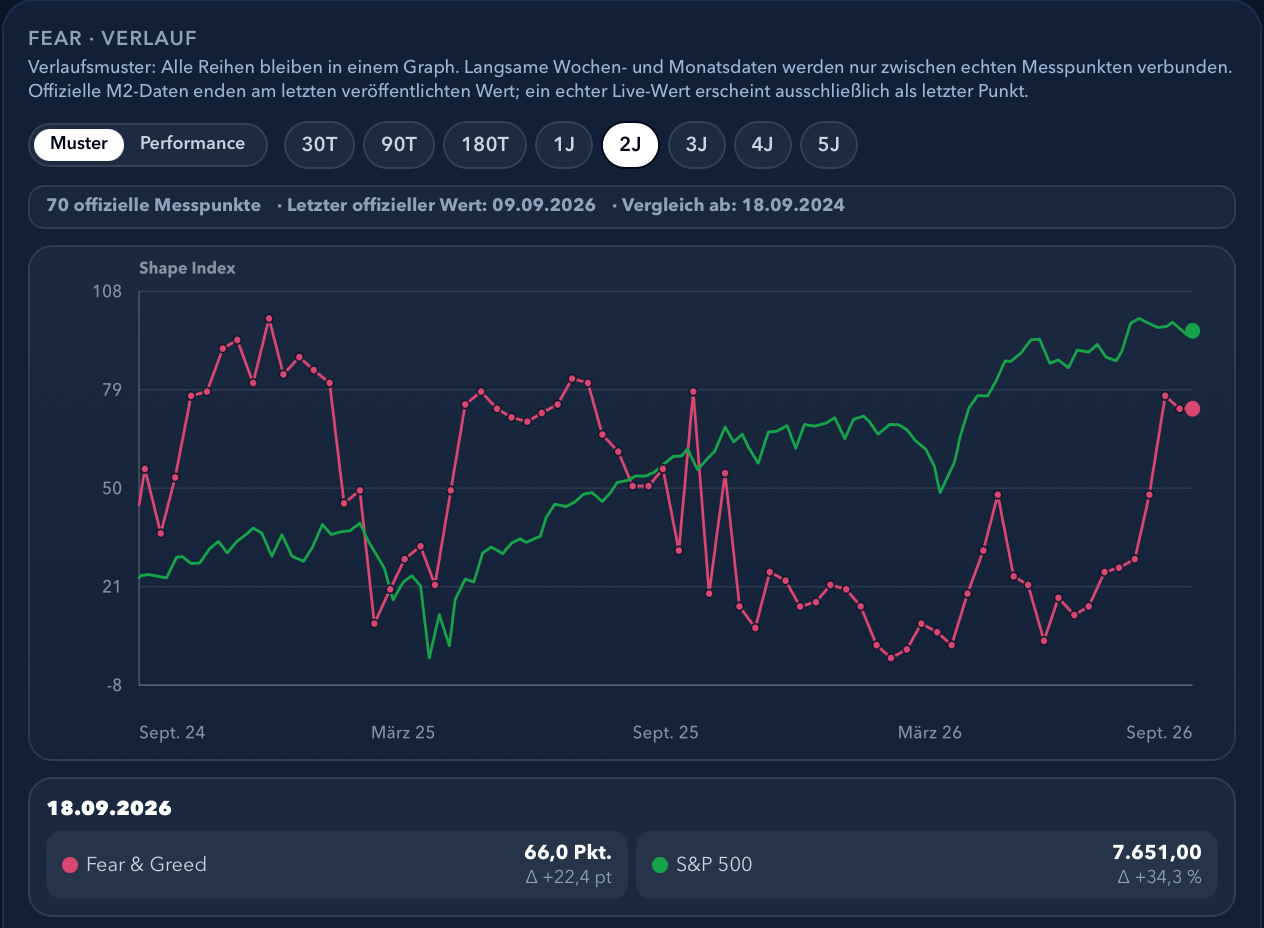Click the 'Δ +34,3 %' change value
Image resolution: width=1264 pixels, height=928 pixels.
click(x=1159, y=879)
